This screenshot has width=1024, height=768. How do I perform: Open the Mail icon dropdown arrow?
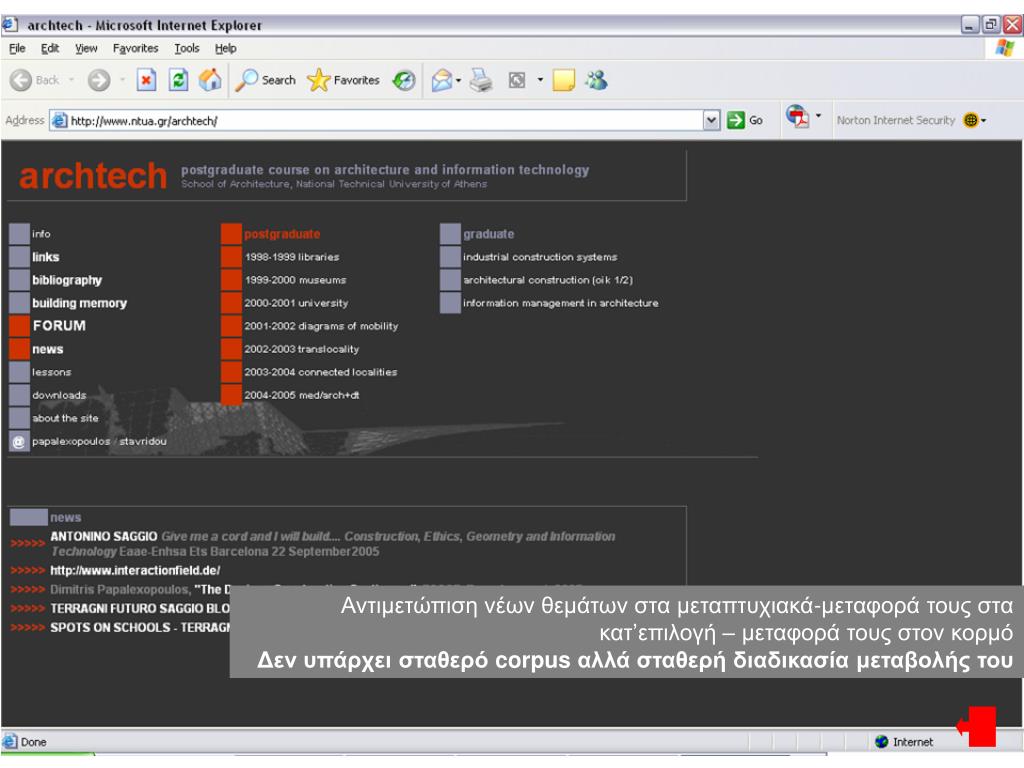(x=458, y=80)
